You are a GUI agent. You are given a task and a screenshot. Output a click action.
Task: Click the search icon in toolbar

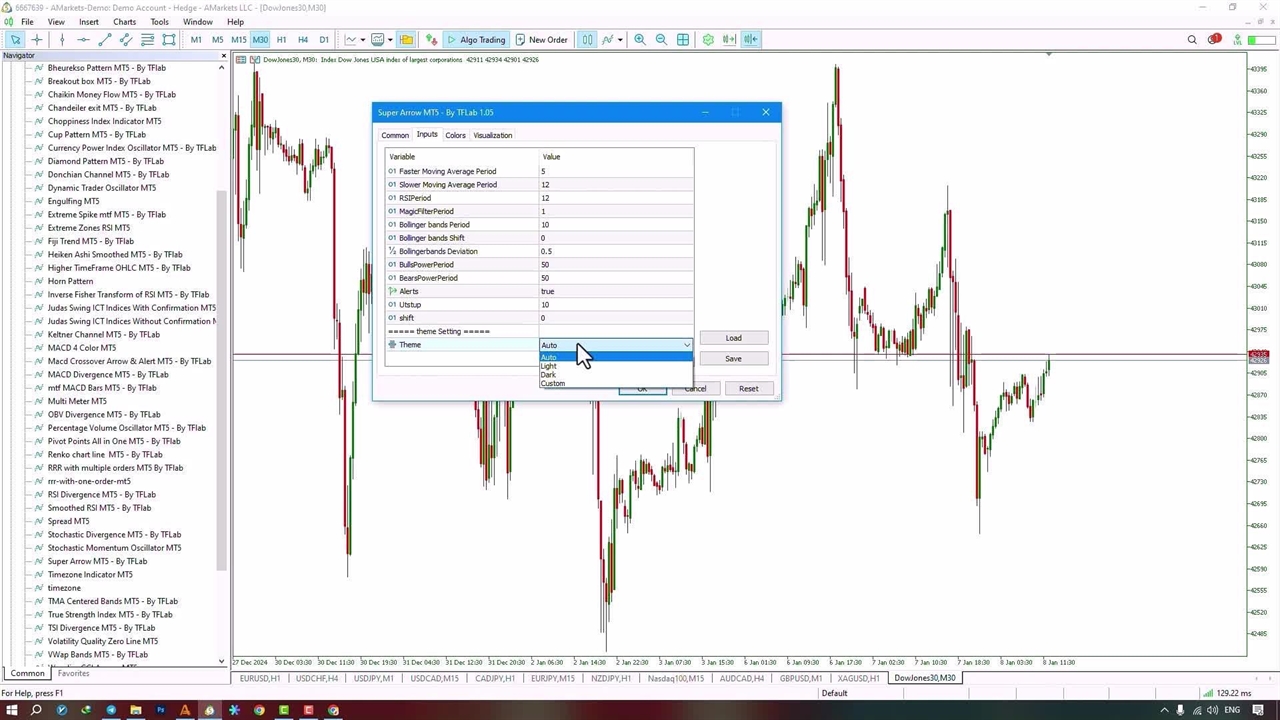[1192, 40]
